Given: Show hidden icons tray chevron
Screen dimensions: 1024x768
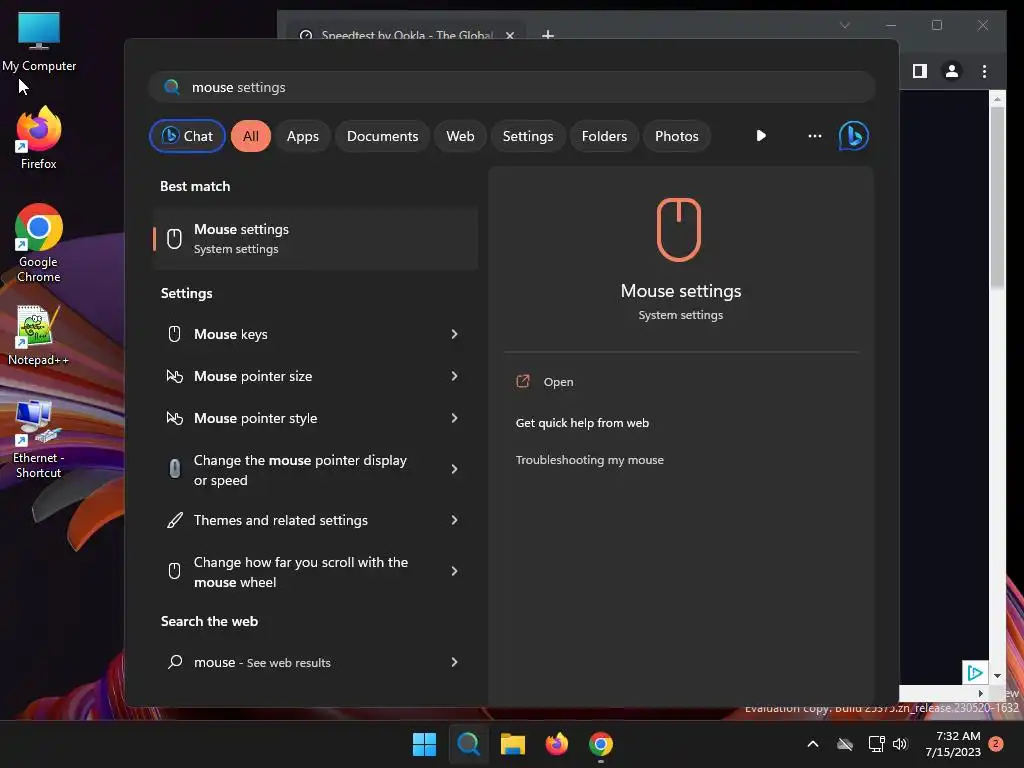Looking at the screenshot, I should click(x=813, y=744).
